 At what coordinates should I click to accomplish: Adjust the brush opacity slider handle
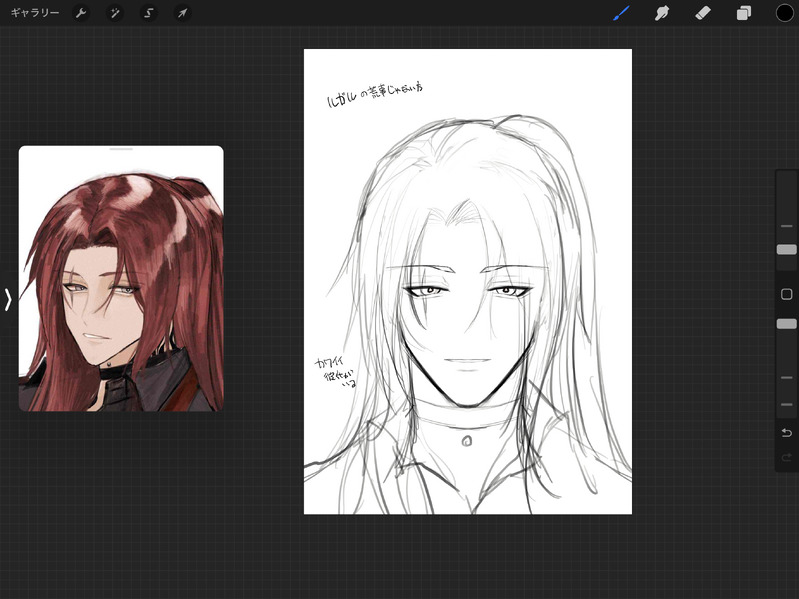coord(786,324)
